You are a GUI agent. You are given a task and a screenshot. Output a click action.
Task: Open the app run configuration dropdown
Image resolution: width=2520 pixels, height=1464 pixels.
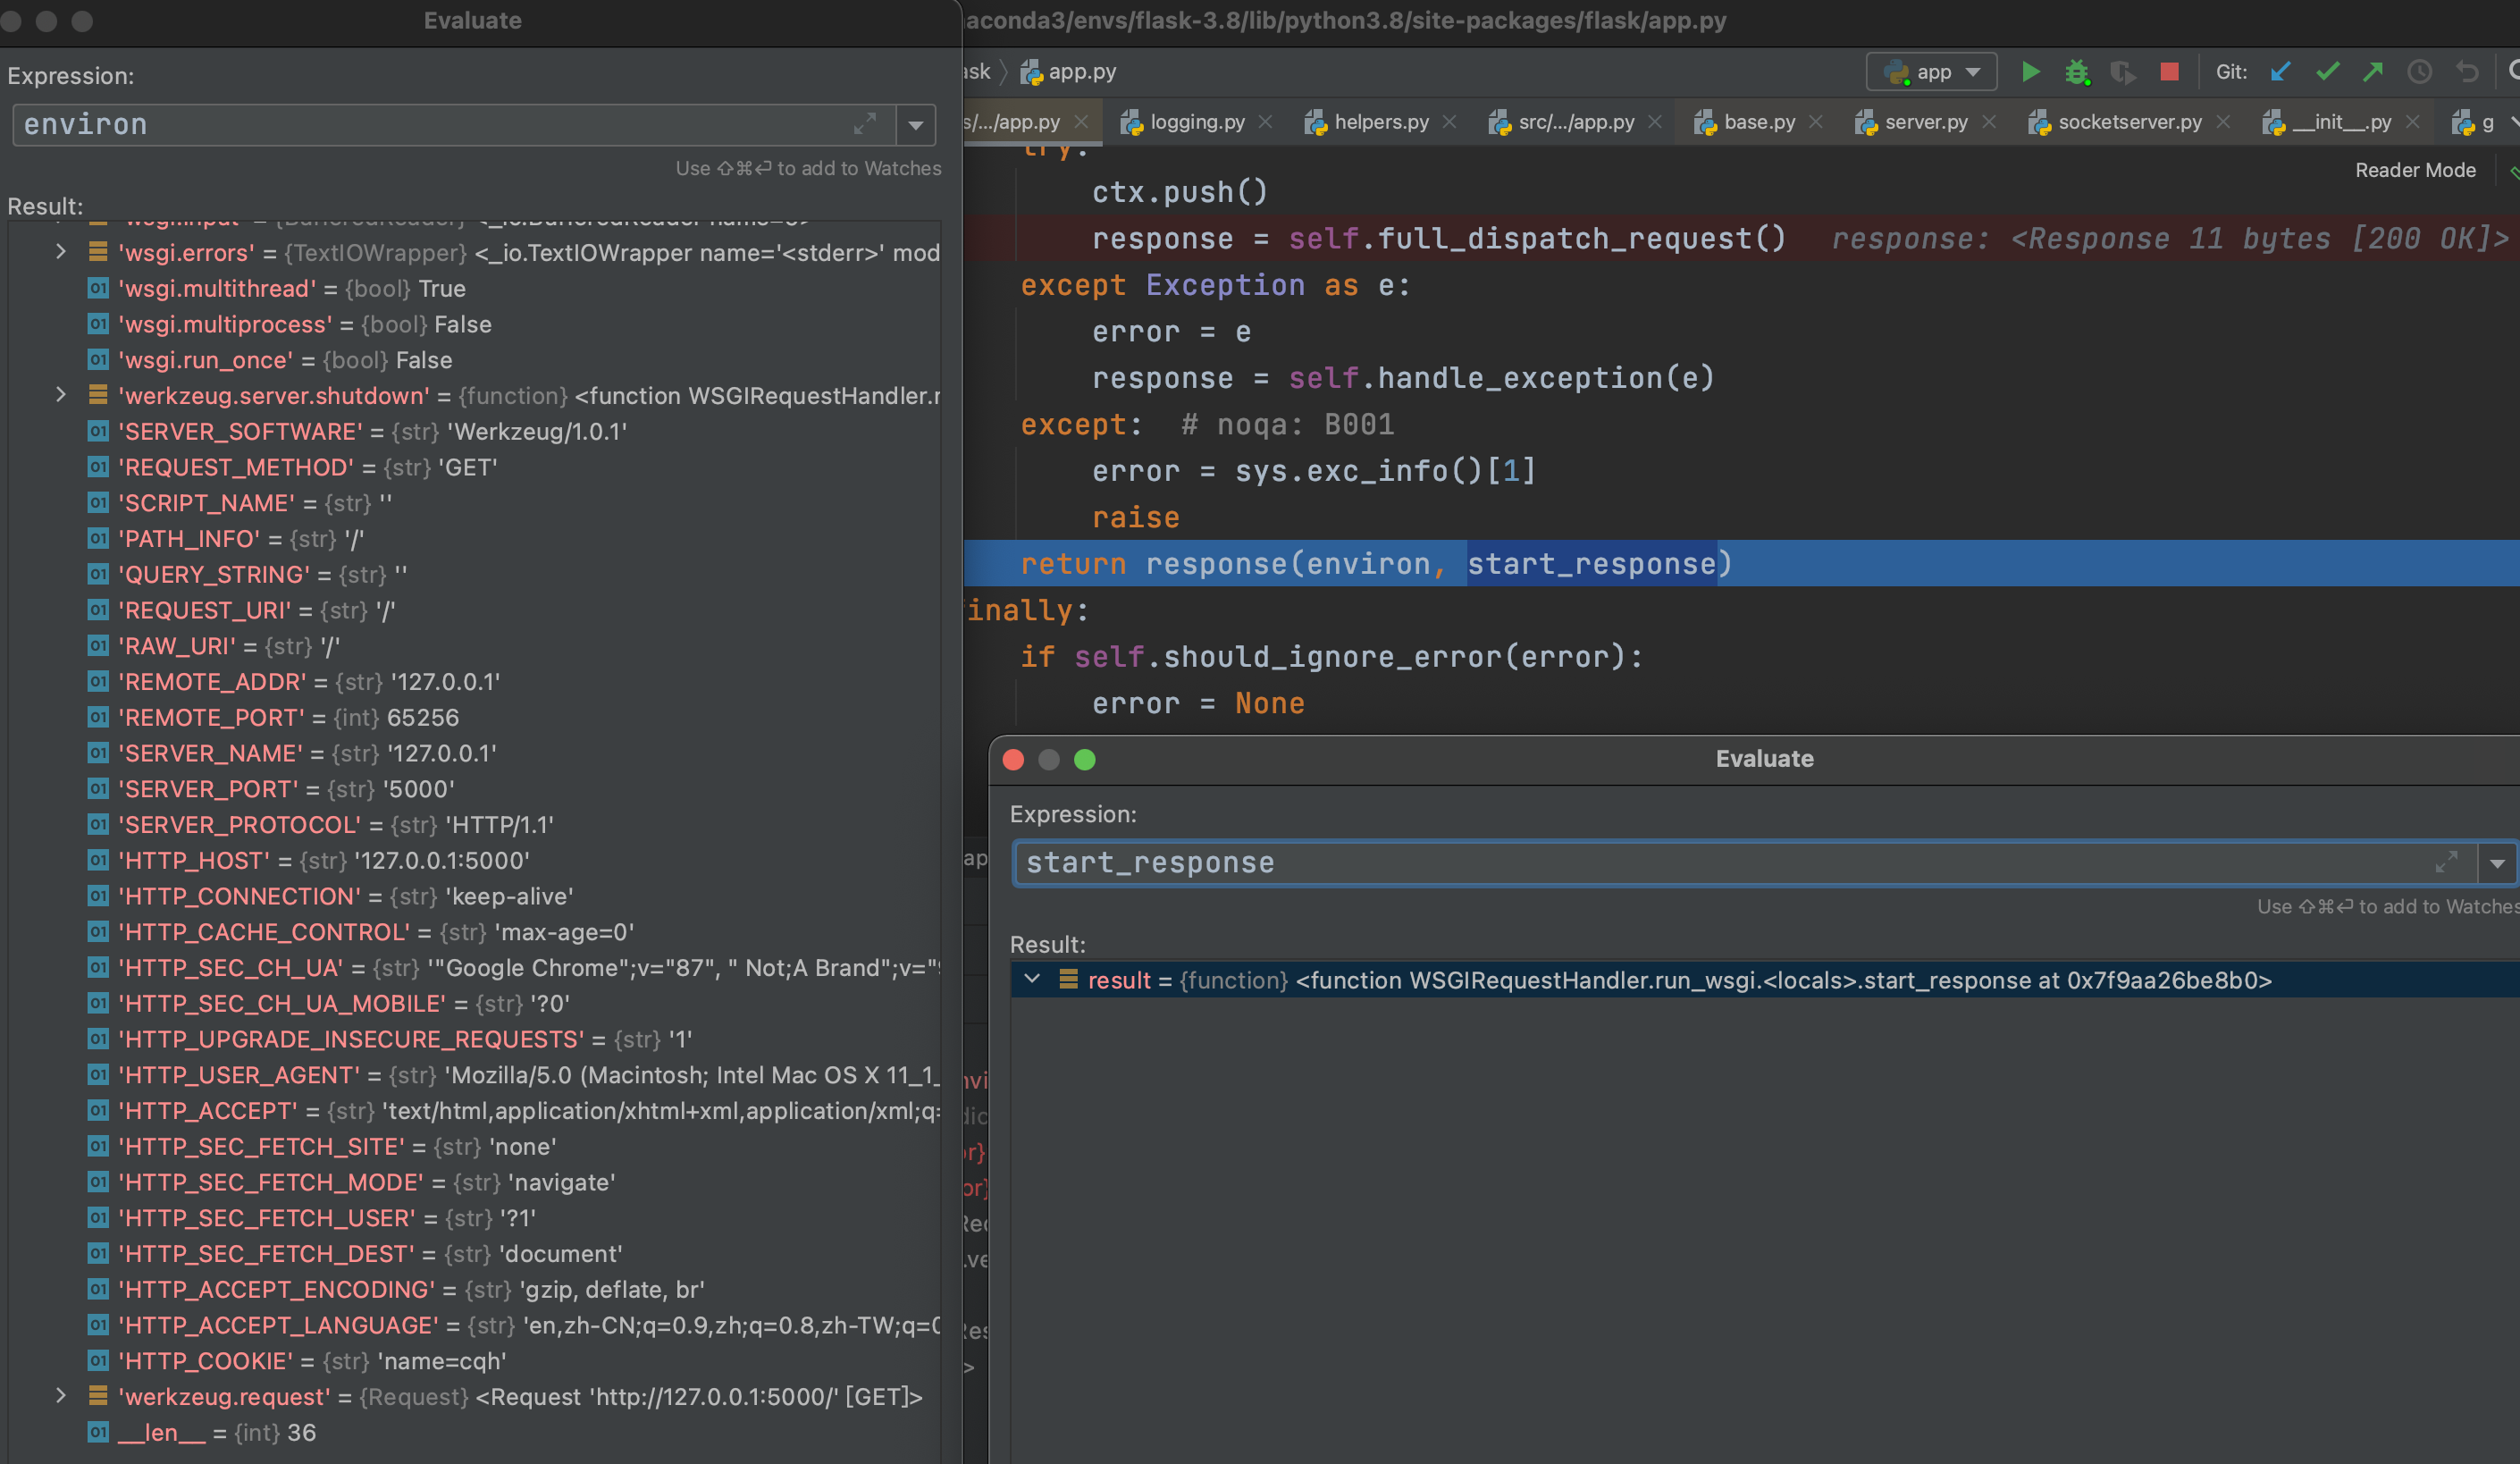pyautogui.click(x=1931, y=72)
